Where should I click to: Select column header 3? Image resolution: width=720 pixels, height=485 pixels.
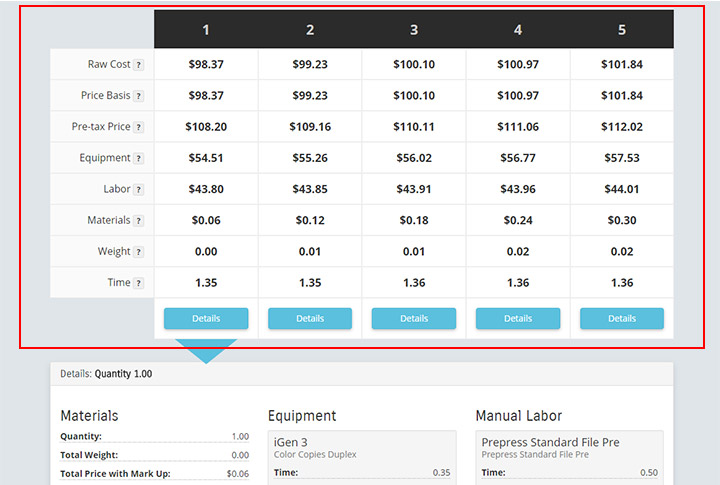tap(414, 30)
